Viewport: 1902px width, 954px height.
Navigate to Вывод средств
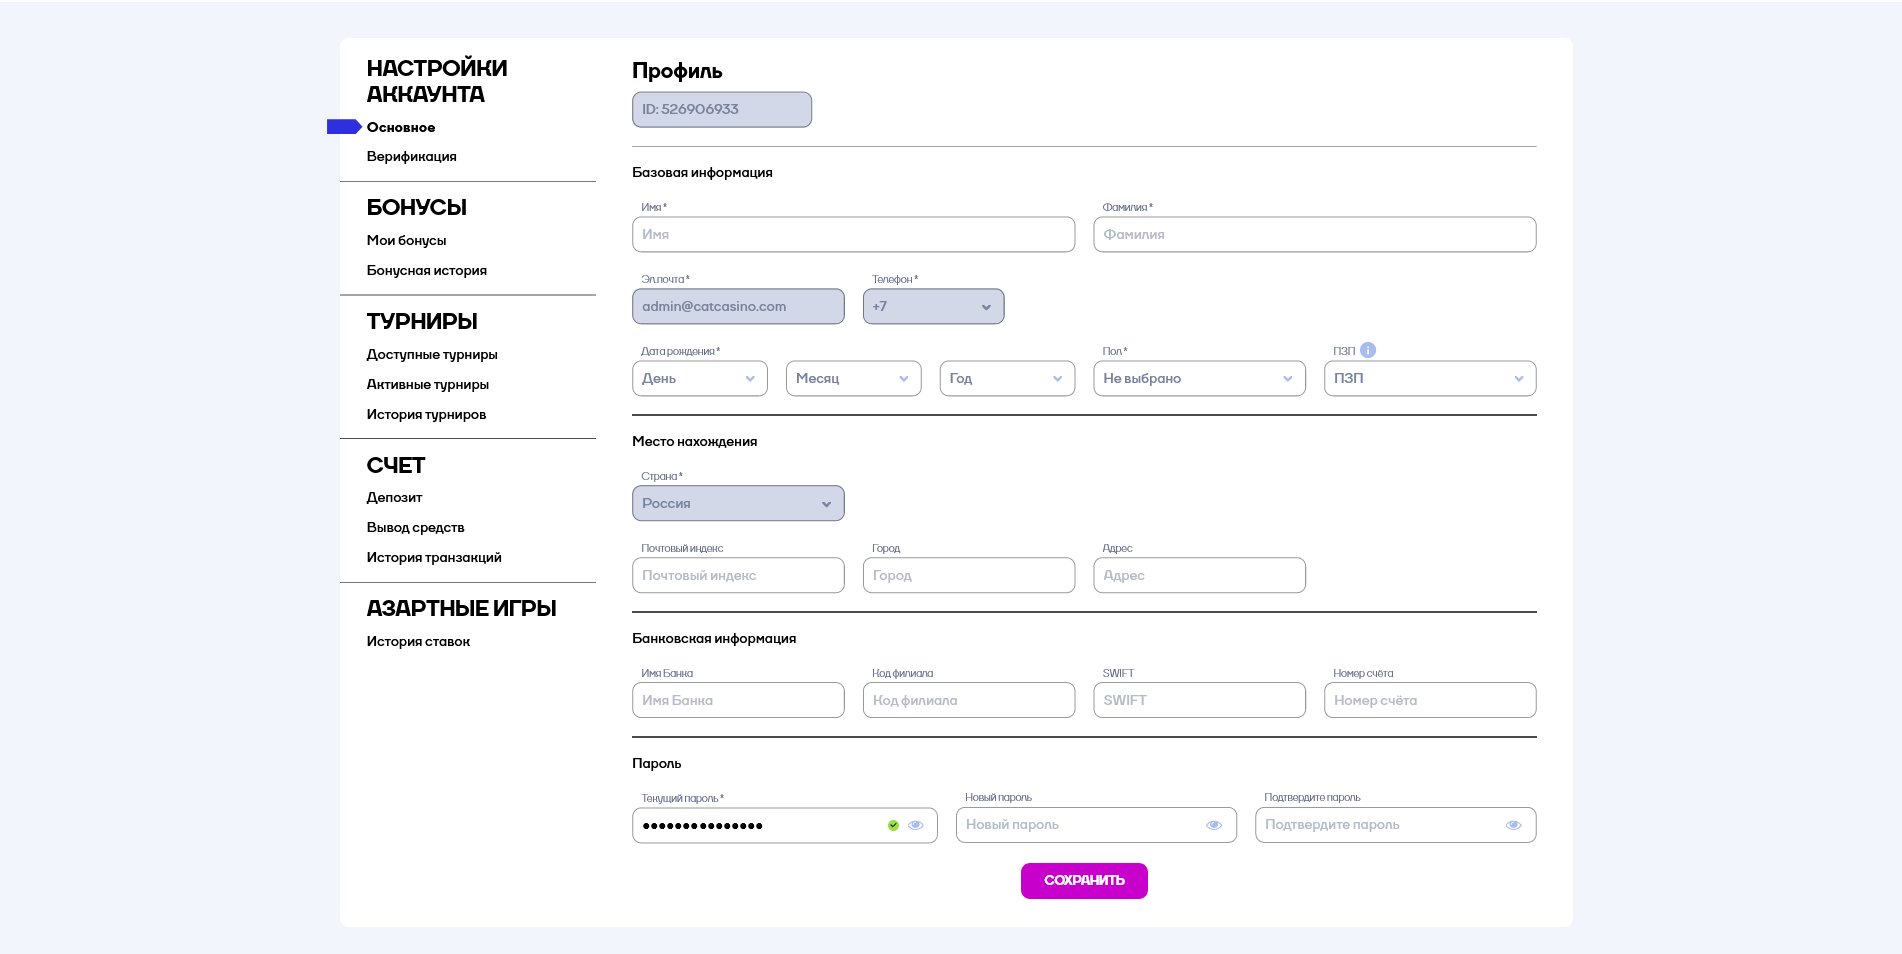[415, 528]
